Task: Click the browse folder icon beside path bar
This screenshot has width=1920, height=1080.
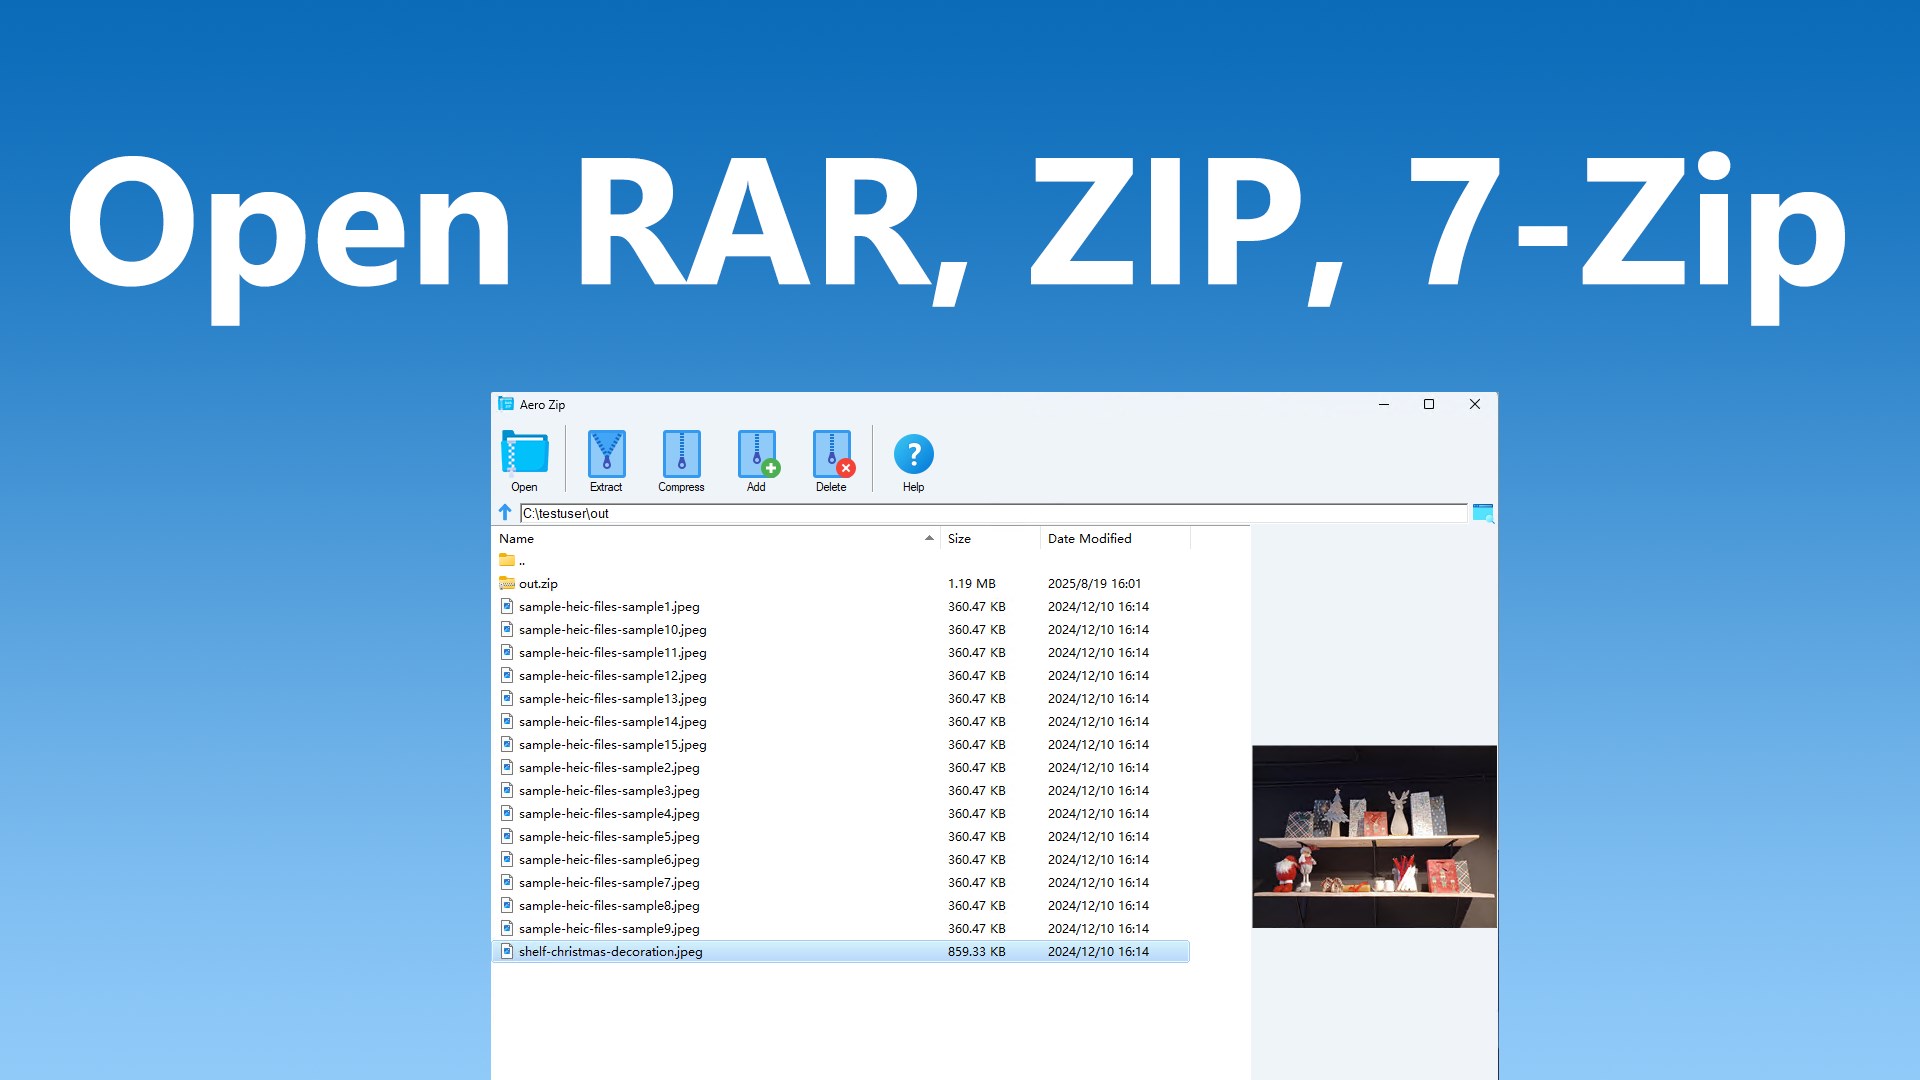Action: tap(1483, 513)
